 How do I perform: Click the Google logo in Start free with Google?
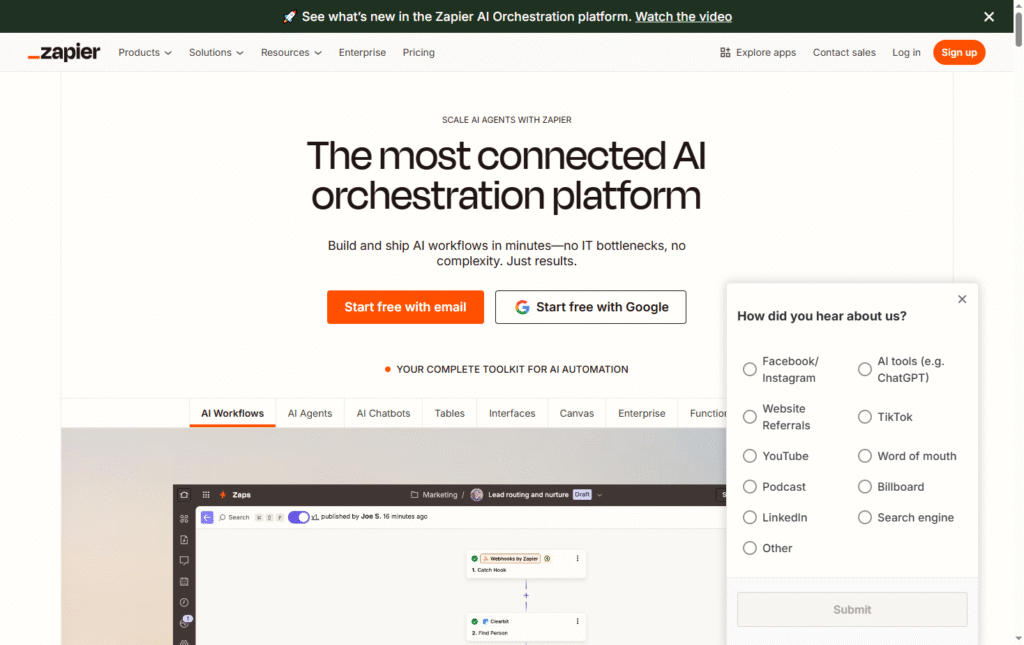[522, 307]
